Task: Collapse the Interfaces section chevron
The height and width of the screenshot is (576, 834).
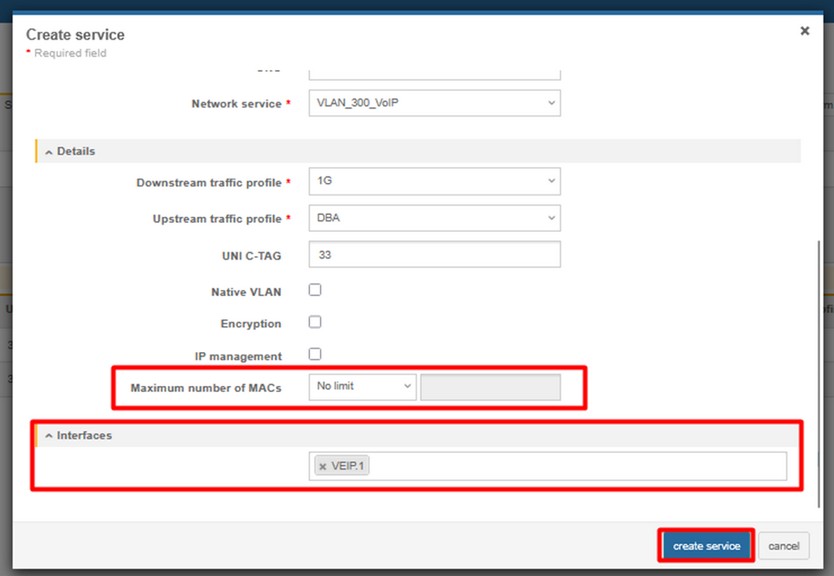Action: (x=49, y=436)
